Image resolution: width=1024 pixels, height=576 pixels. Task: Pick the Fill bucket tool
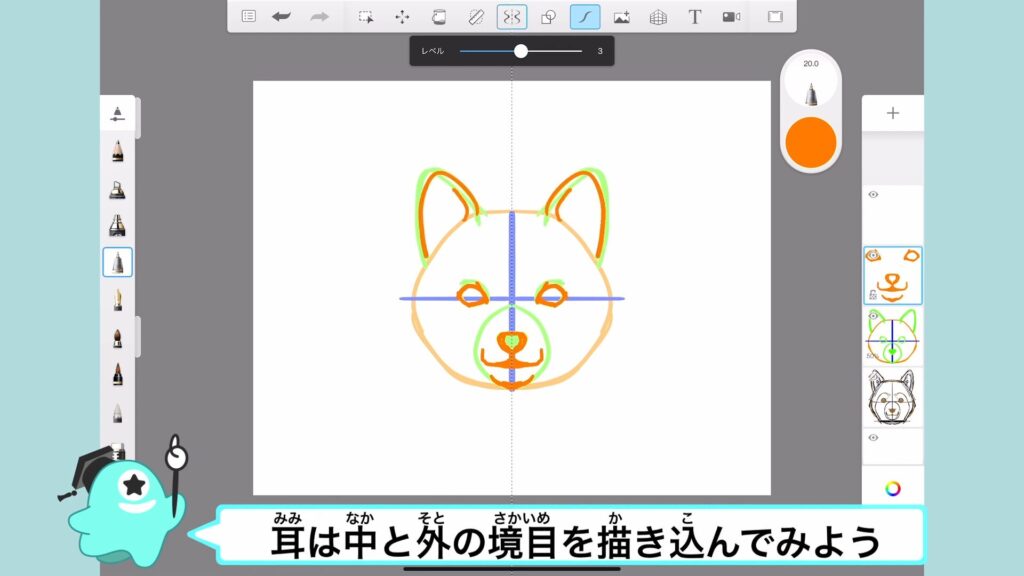click(x=438, y=16)
